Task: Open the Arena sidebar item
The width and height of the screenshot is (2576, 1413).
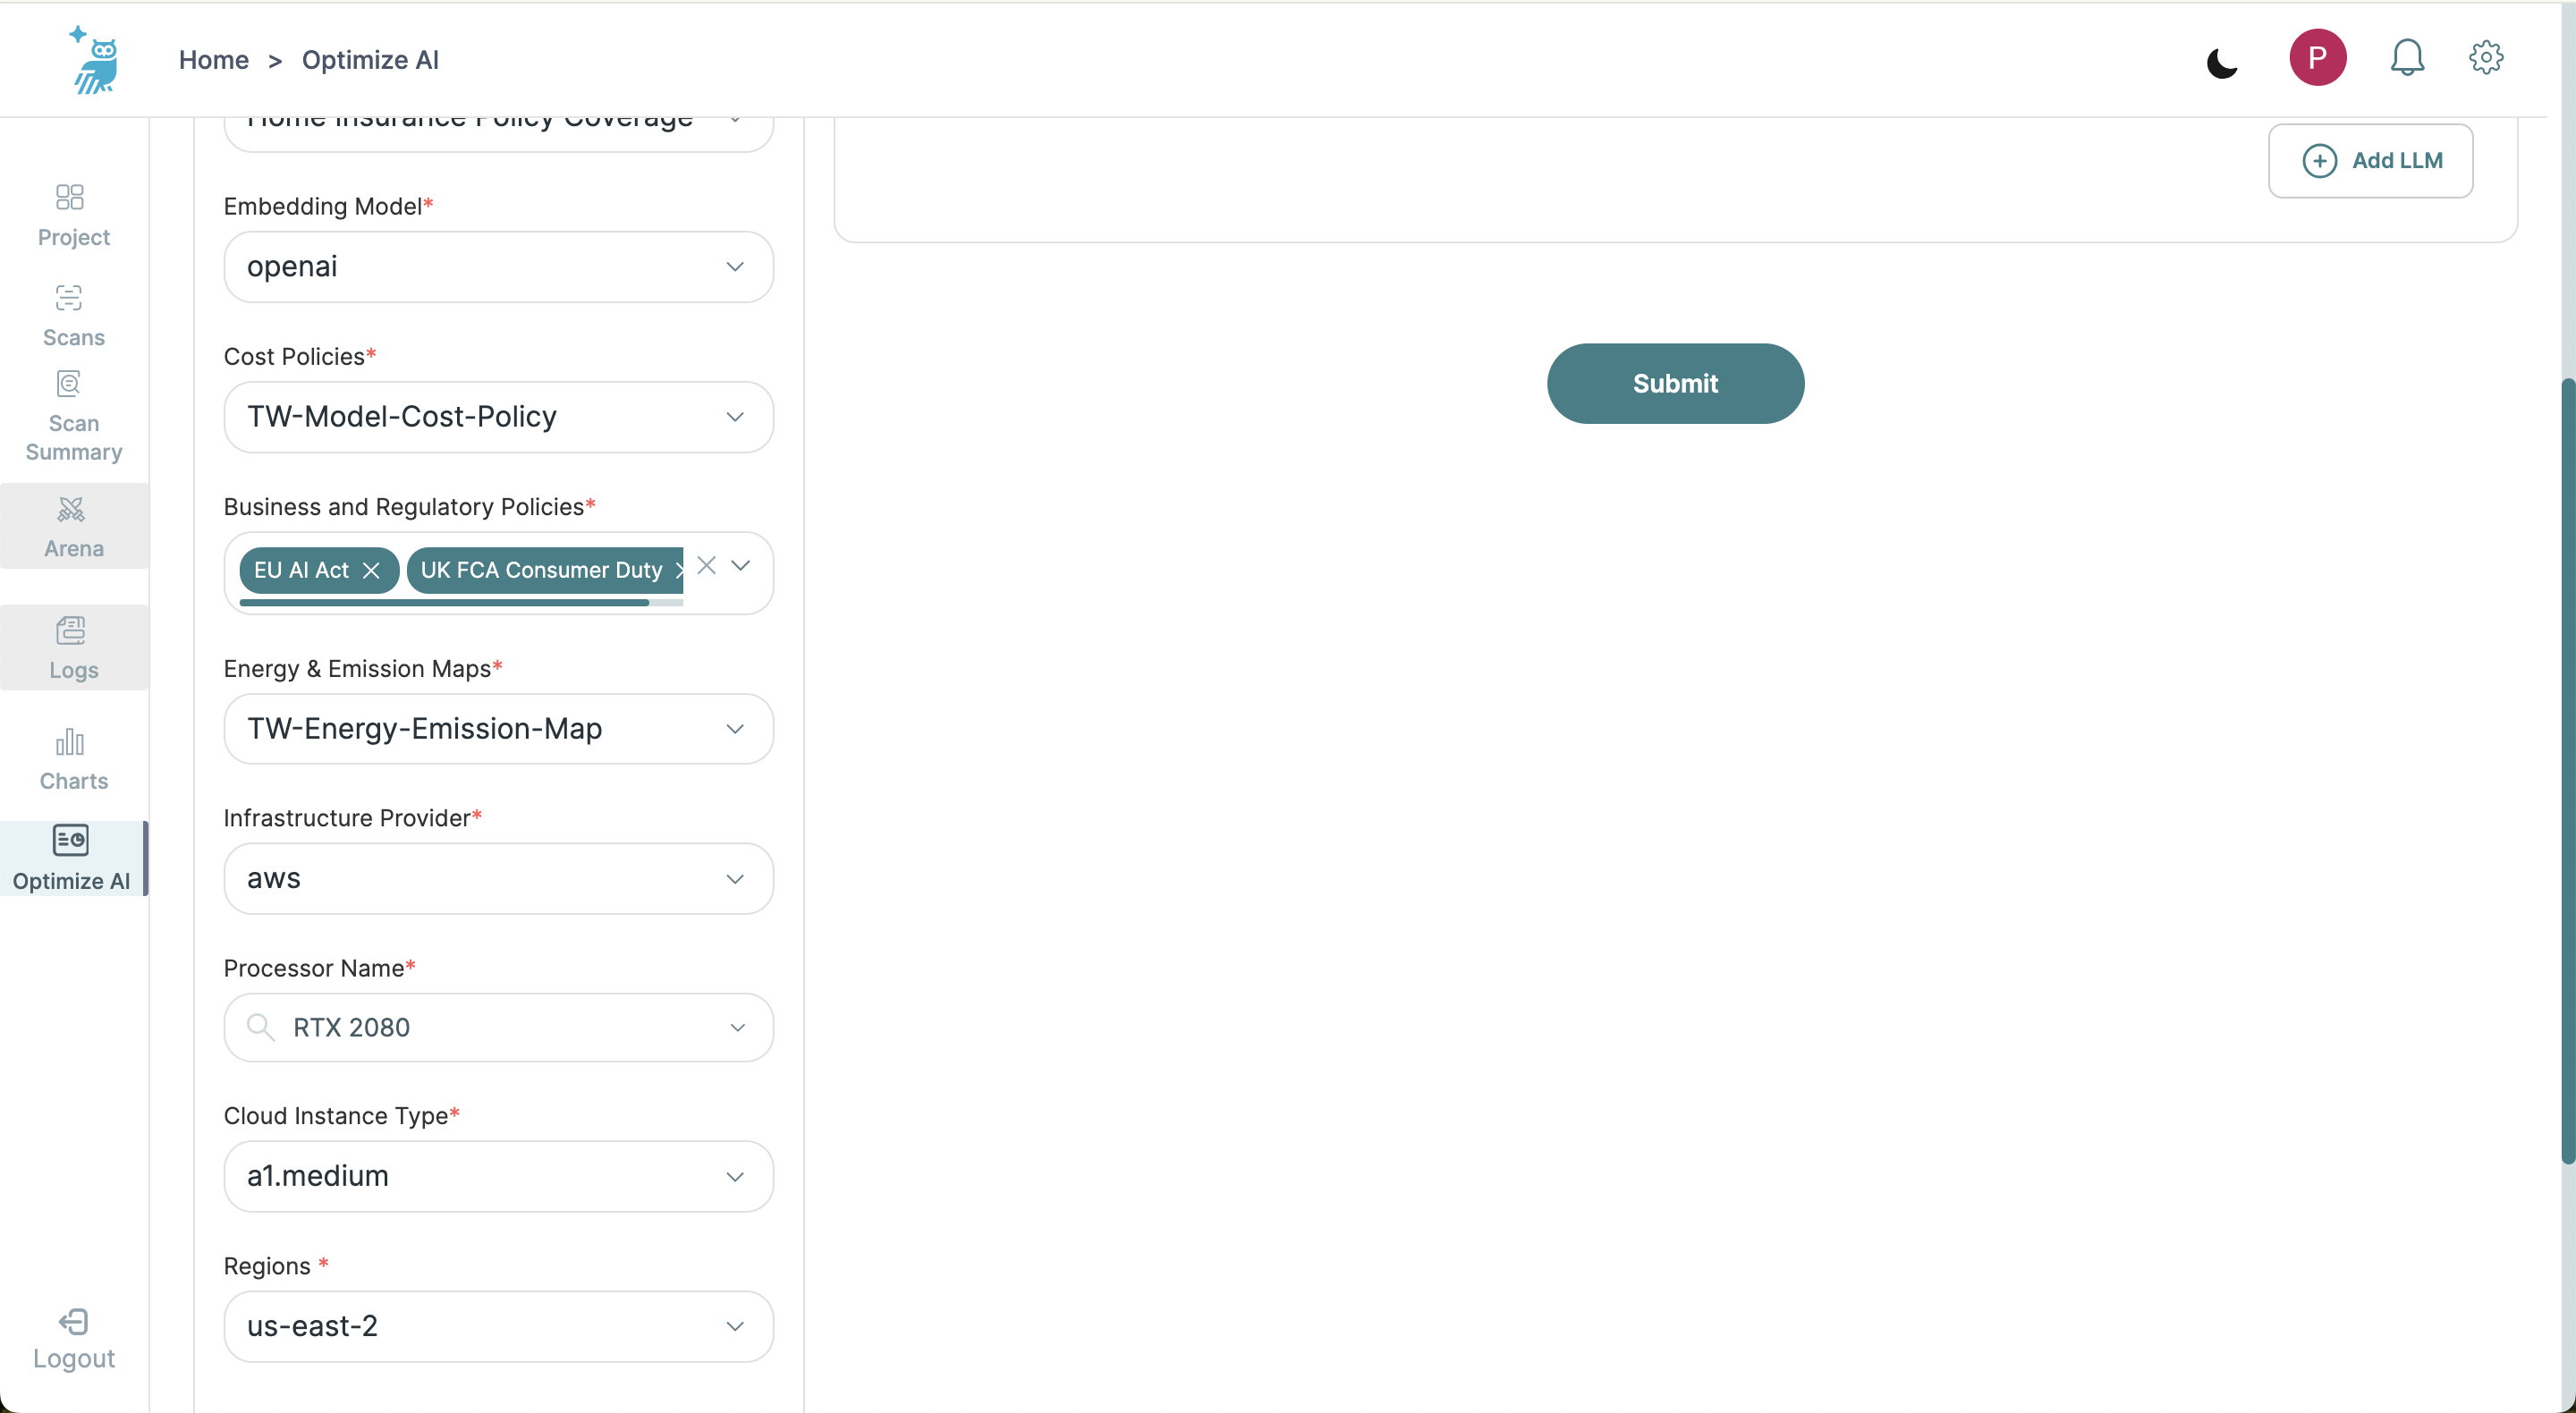Action: point(74,527)
